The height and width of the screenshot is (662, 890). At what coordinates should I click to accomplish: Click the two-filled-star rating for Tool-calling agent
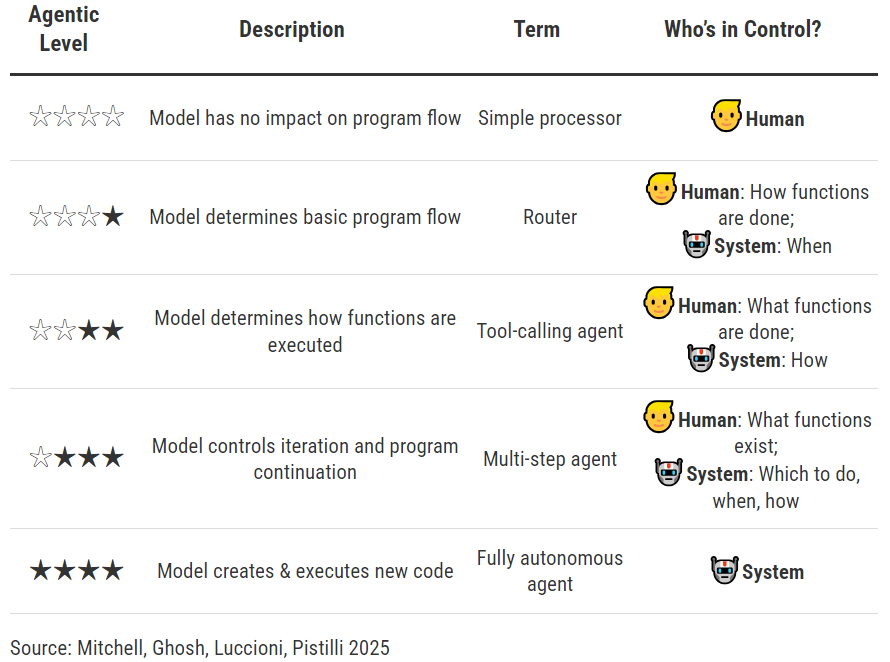coord(76,330)
